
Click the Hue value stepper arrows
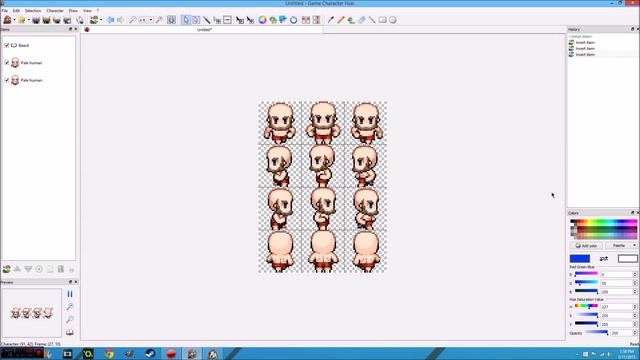pos(635,307)
